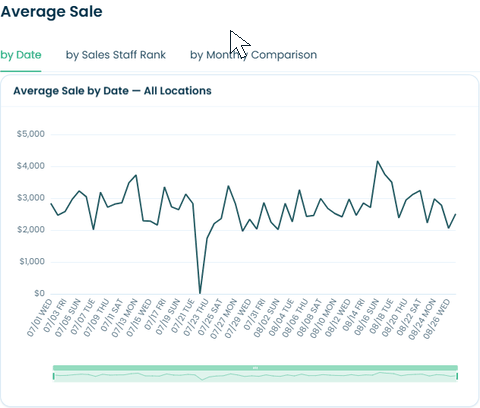
Task: Click the Average Sale page heading
Action: pyautogui.click(x=51, y=12)
